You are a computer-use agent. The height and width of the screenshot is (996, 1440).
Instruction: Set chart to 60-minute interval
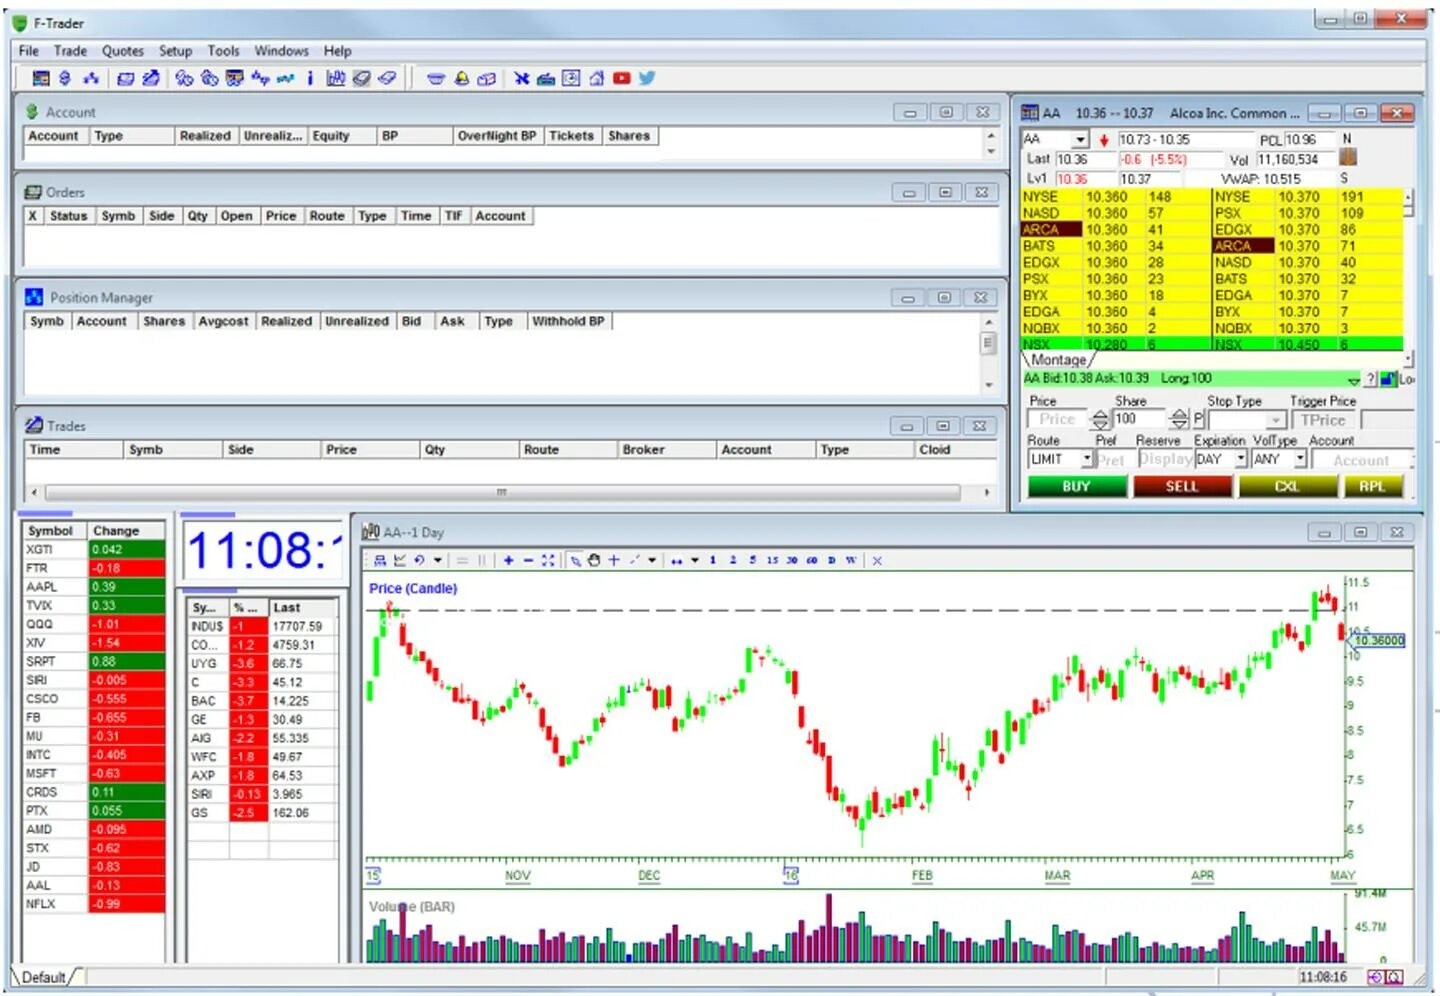click(x=812, y=560)
